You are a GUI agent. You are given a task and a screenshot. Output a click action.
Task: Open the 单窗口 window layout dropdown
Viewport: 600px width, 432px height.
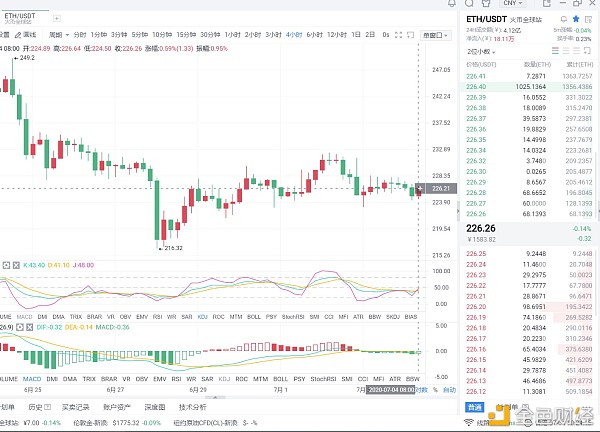(x=435, y=35)
